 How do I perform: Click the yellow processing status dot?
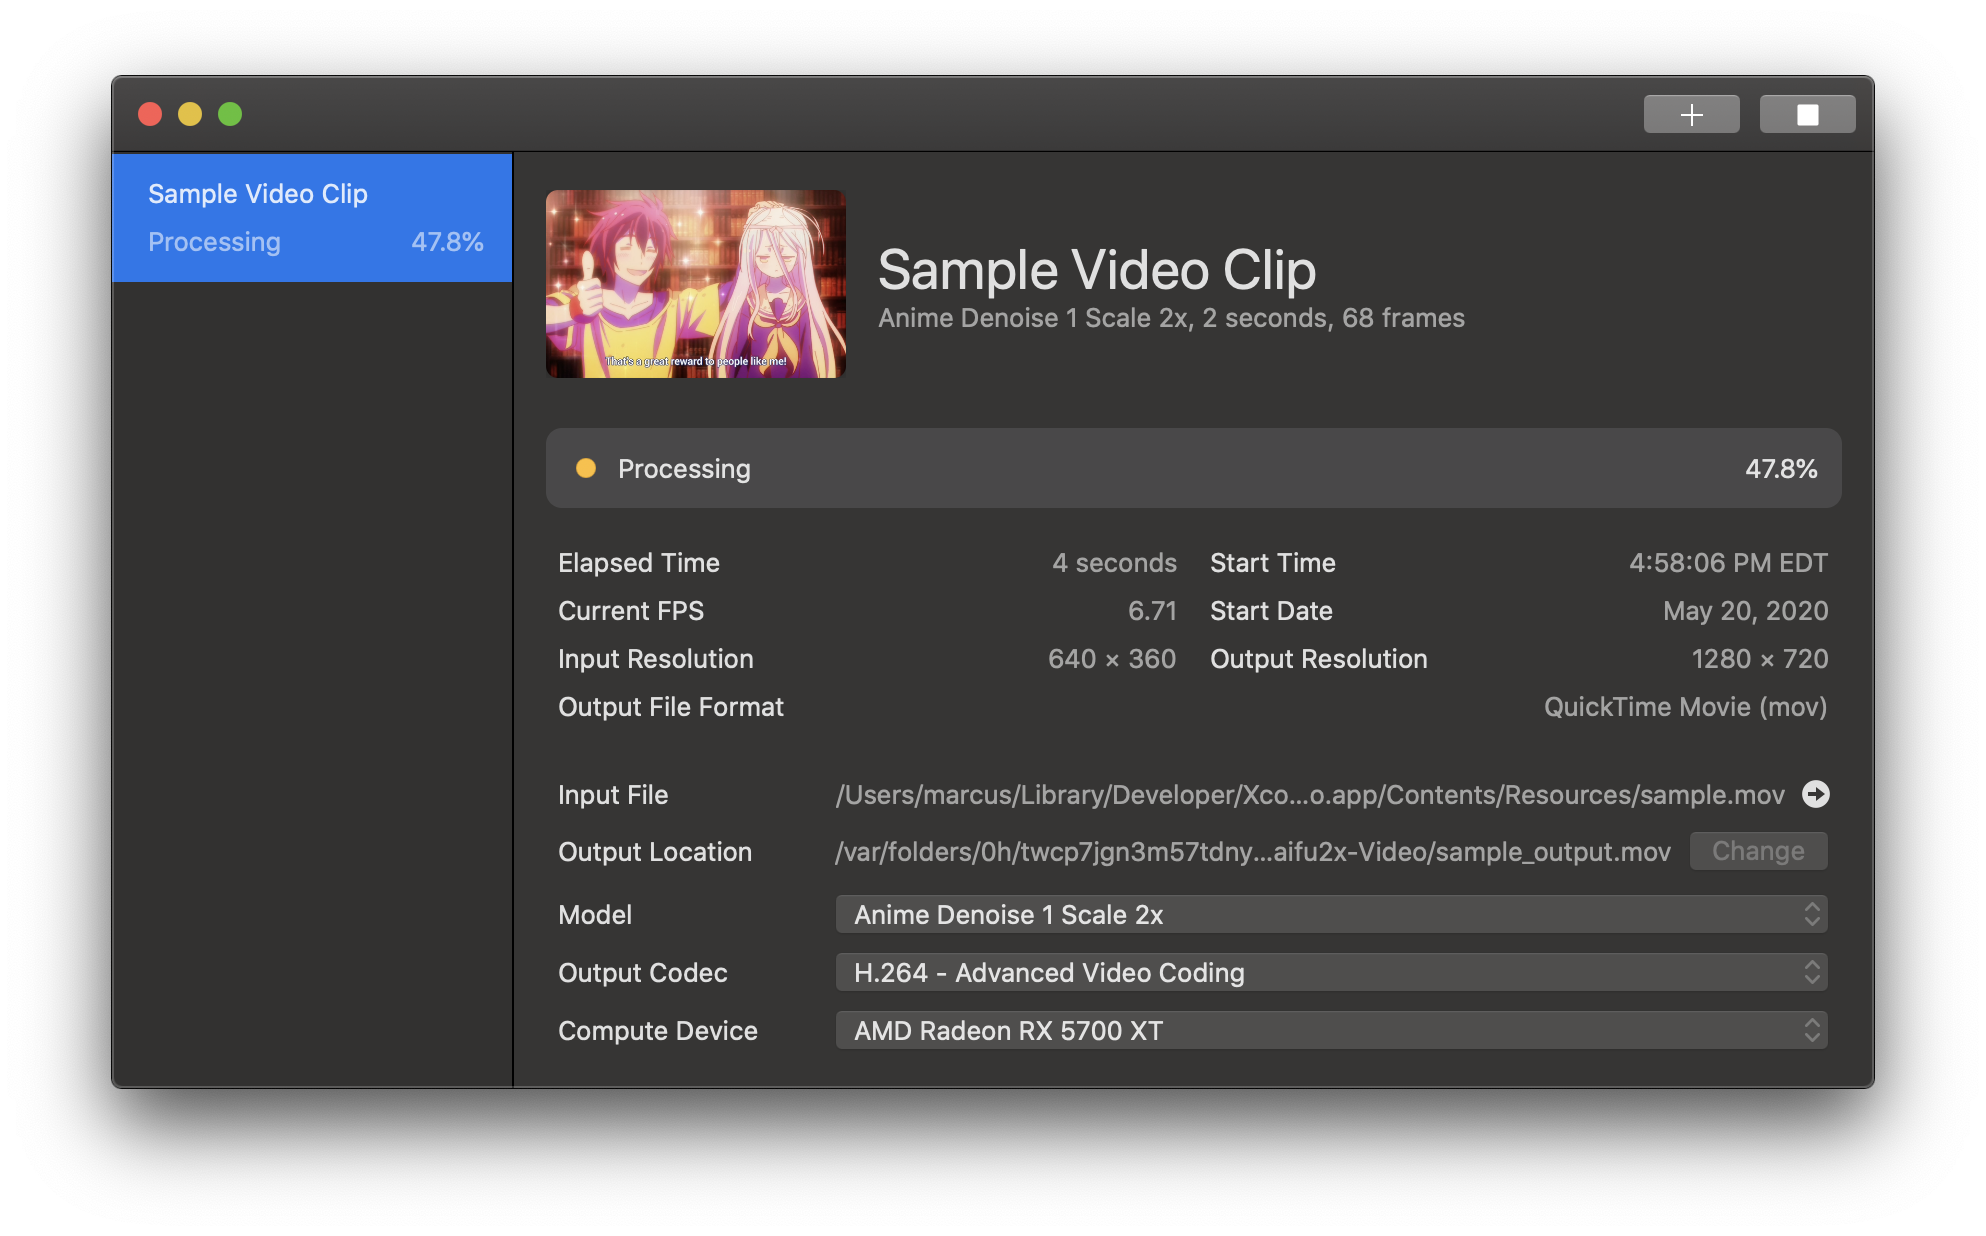[x=586, y=468]
